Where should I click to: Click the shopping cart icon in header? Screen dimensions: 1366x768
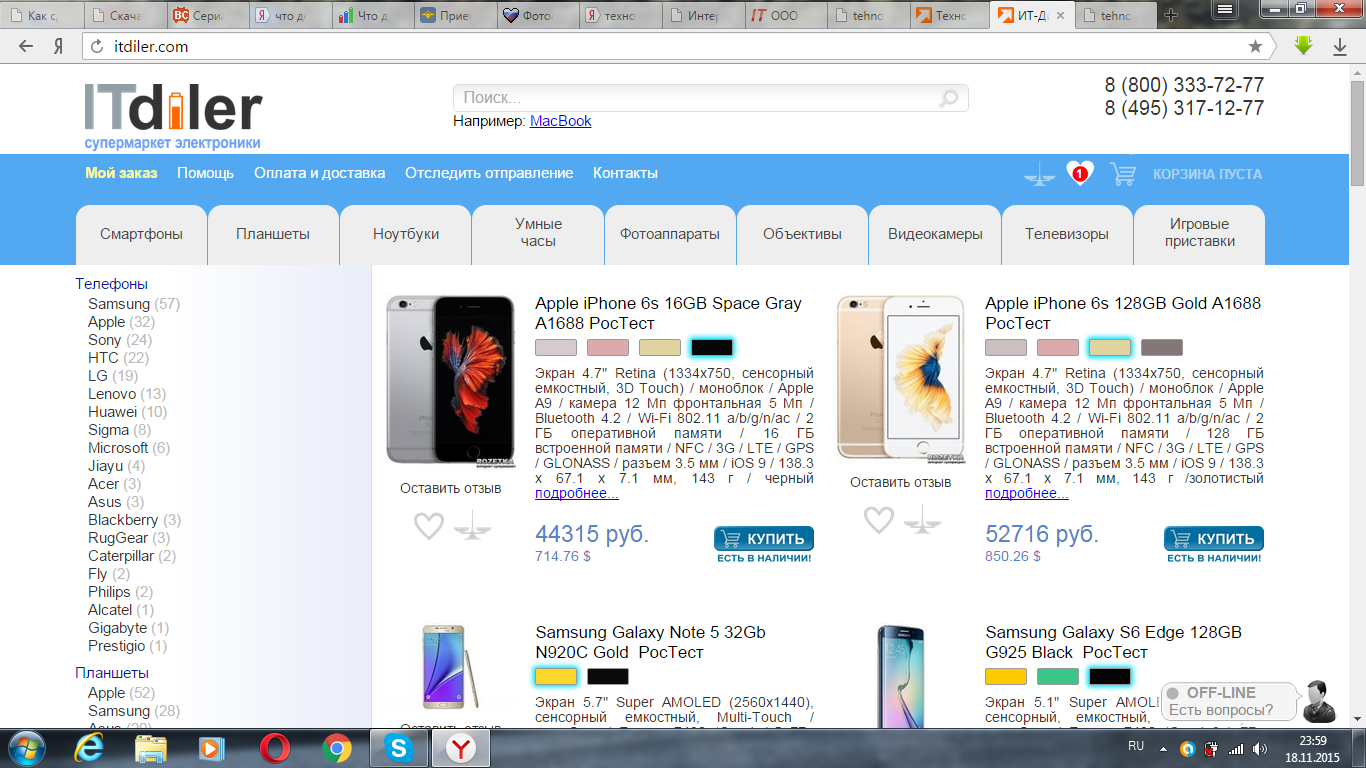[1123, 174]
